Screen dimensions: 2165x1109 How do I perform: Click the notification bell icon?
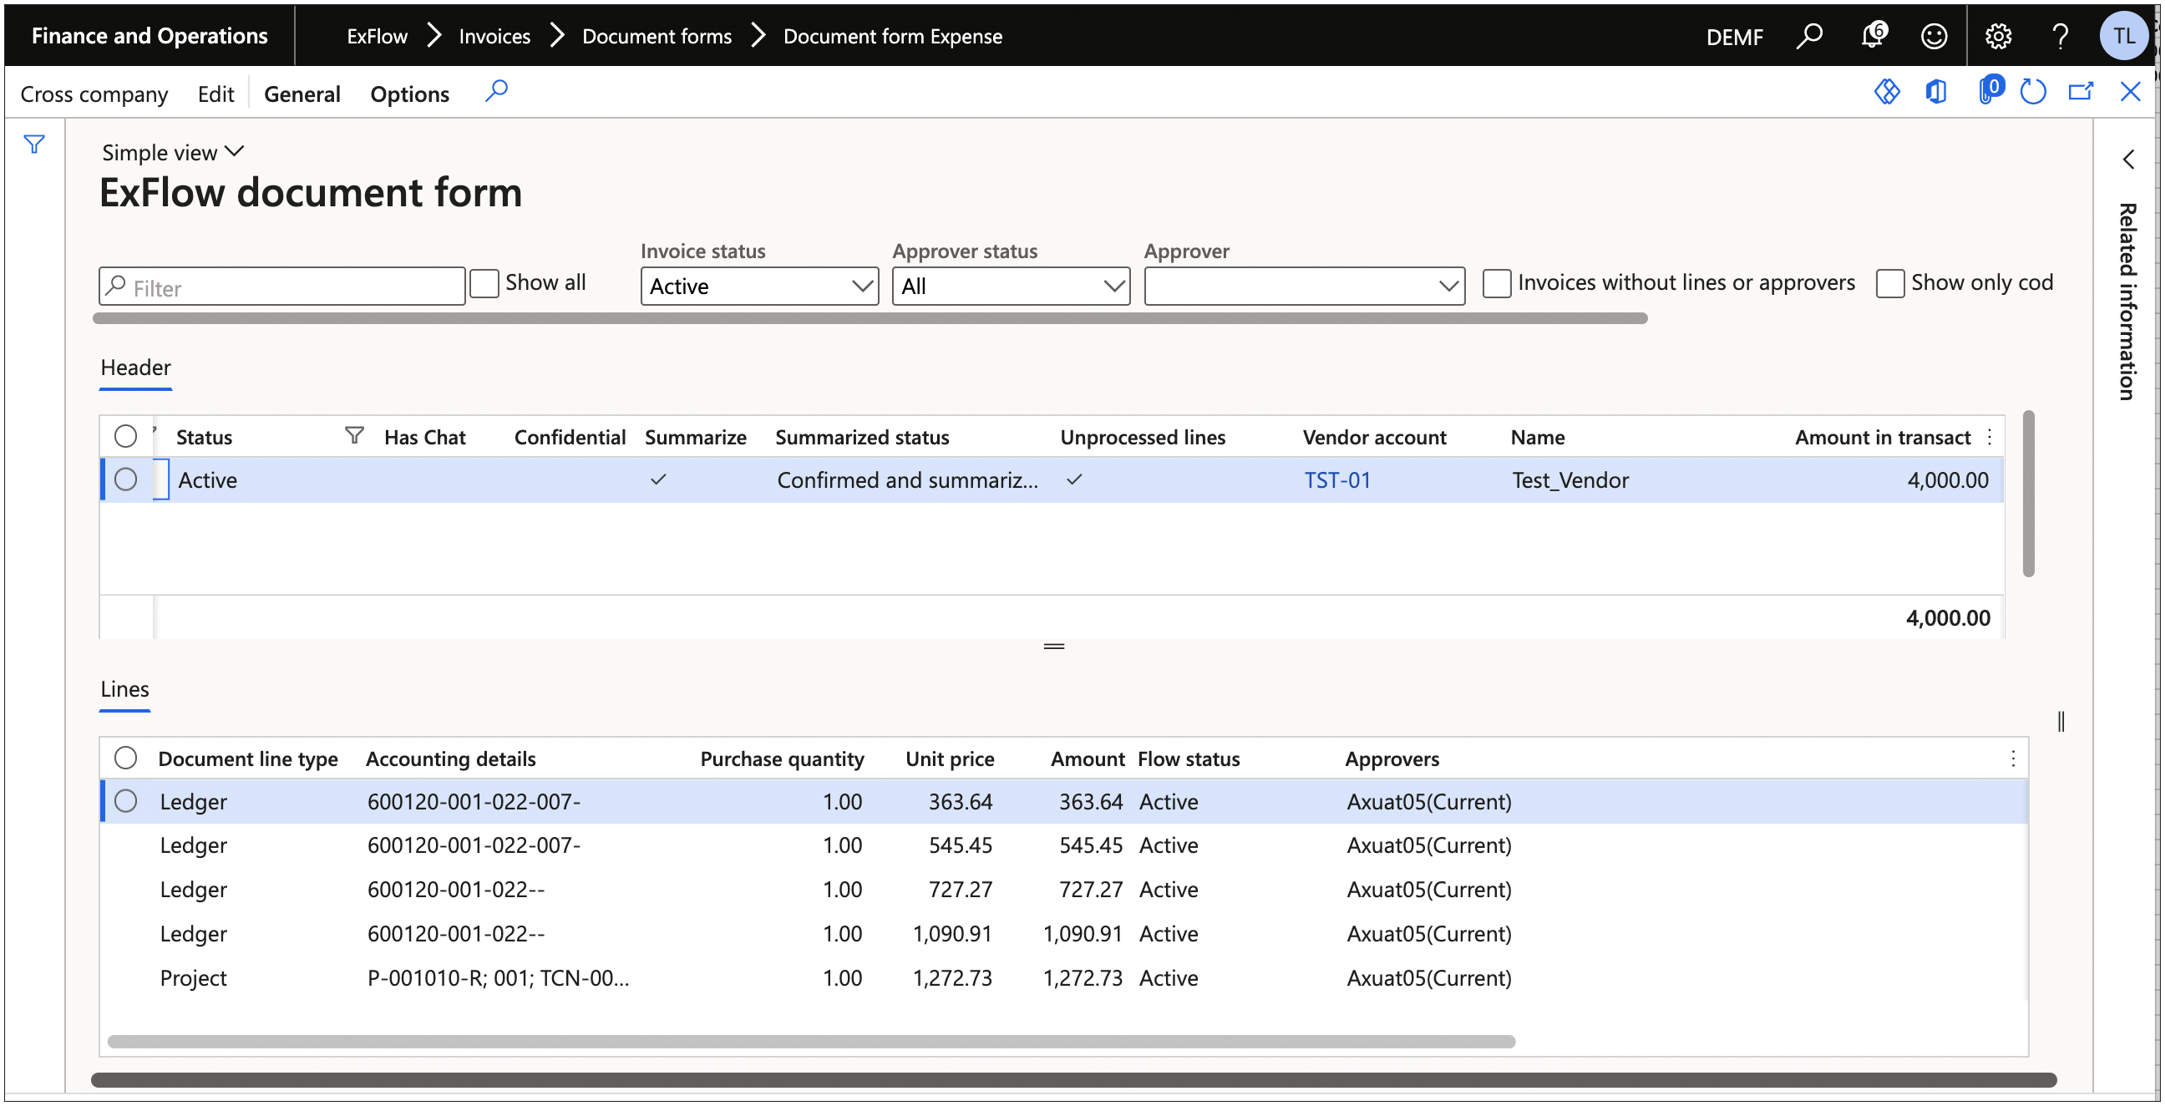tap(1874, 31)
